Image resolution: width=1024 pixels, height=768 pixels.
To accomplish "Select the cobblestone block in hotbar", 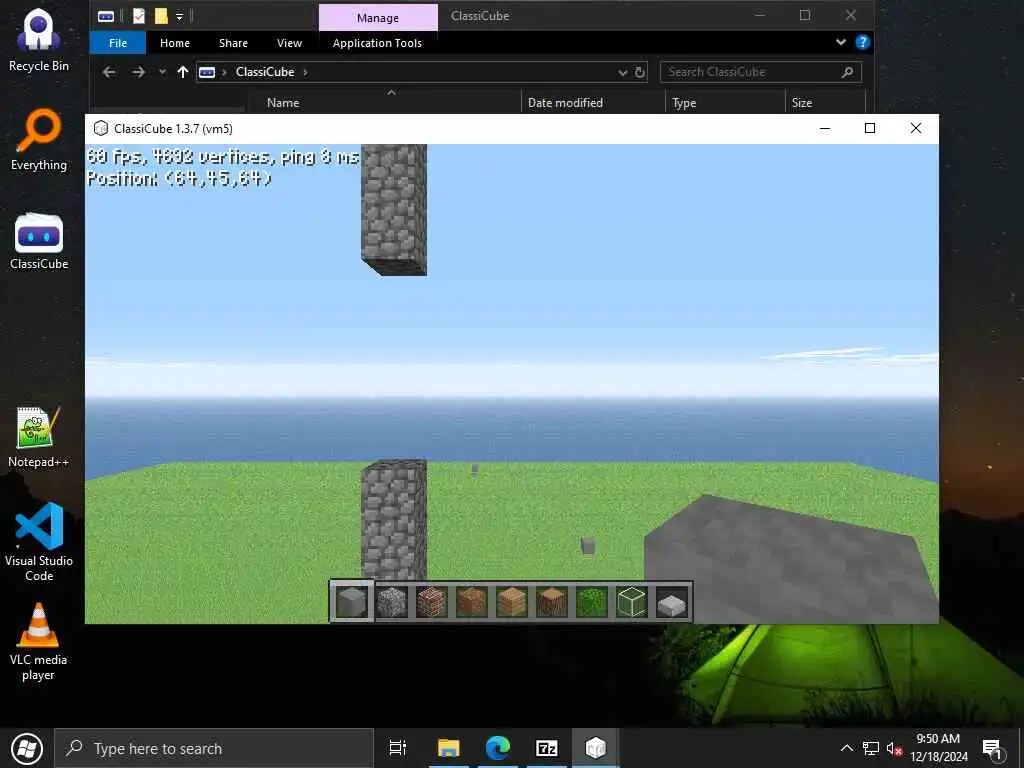I will 392,601.
